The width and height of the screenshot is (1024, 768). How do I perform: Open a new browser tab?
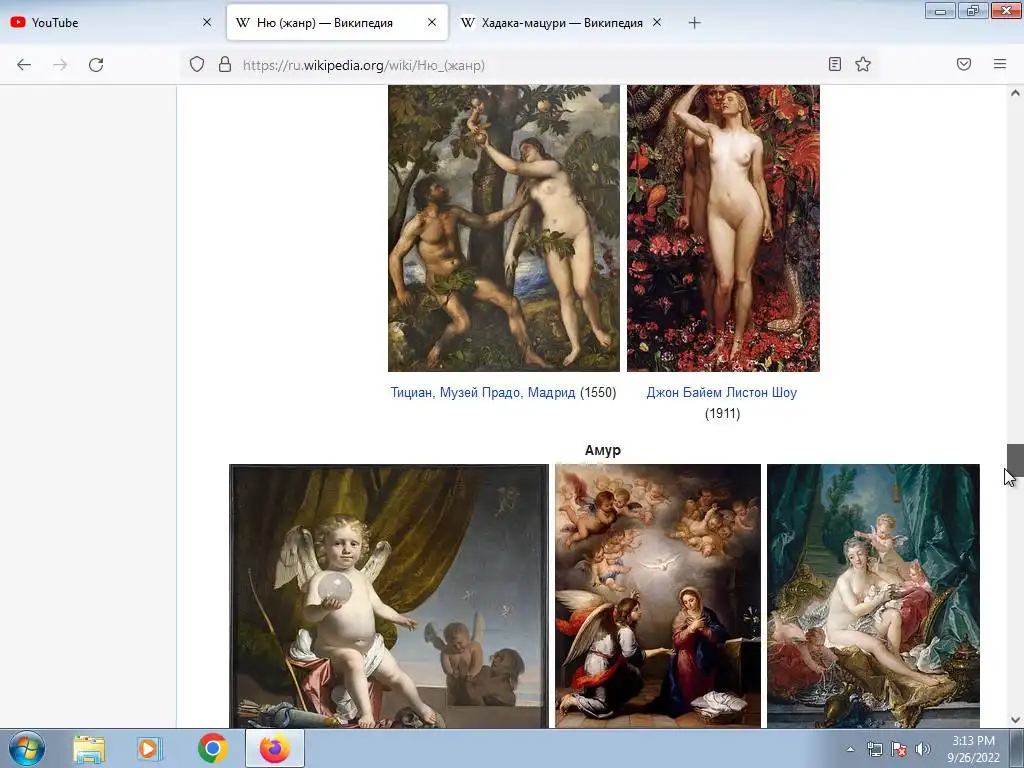pos(694,23)
